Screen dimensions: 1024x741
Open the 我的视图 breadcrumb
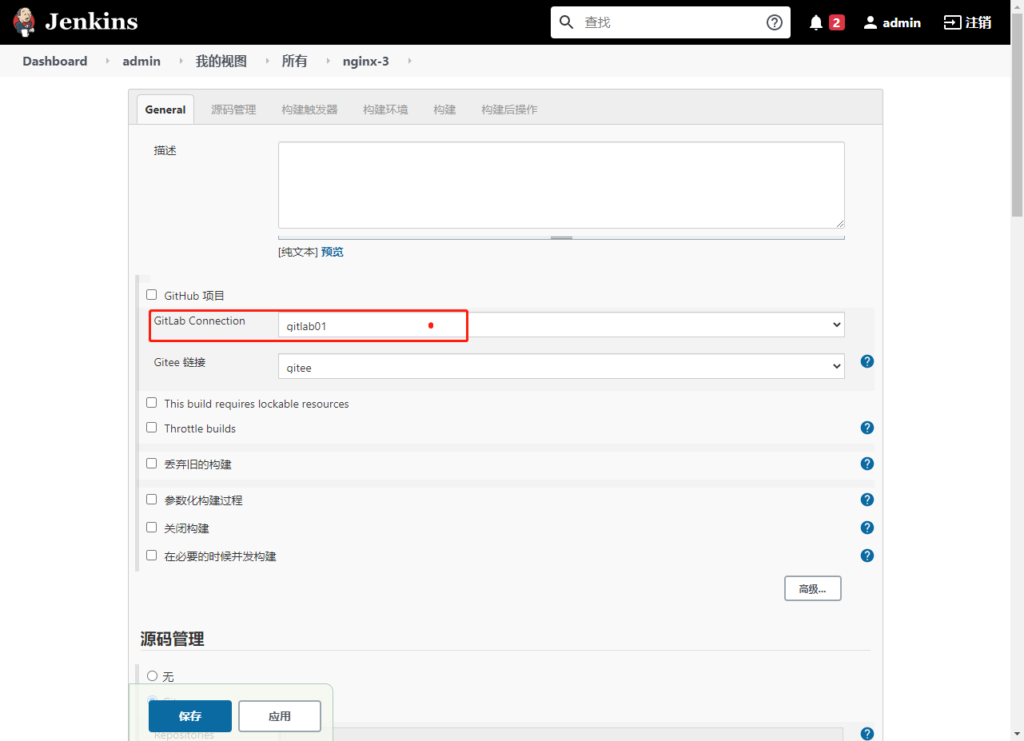[221, 61]
